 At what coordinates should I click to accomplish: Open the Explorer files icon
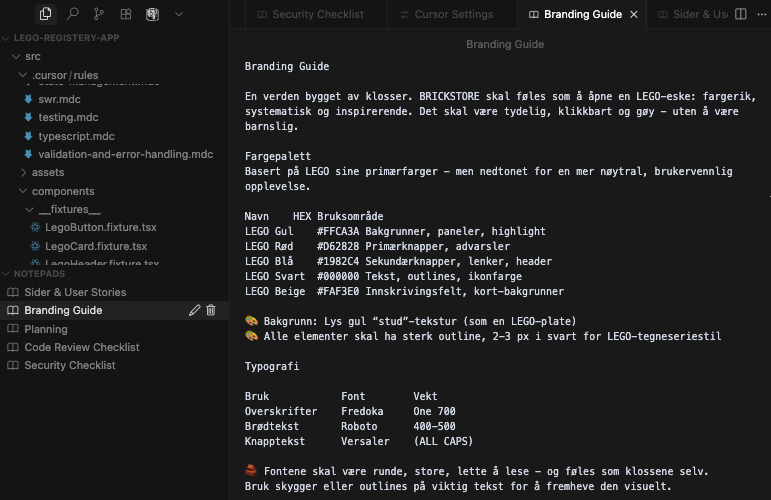[x=45, y=14]
